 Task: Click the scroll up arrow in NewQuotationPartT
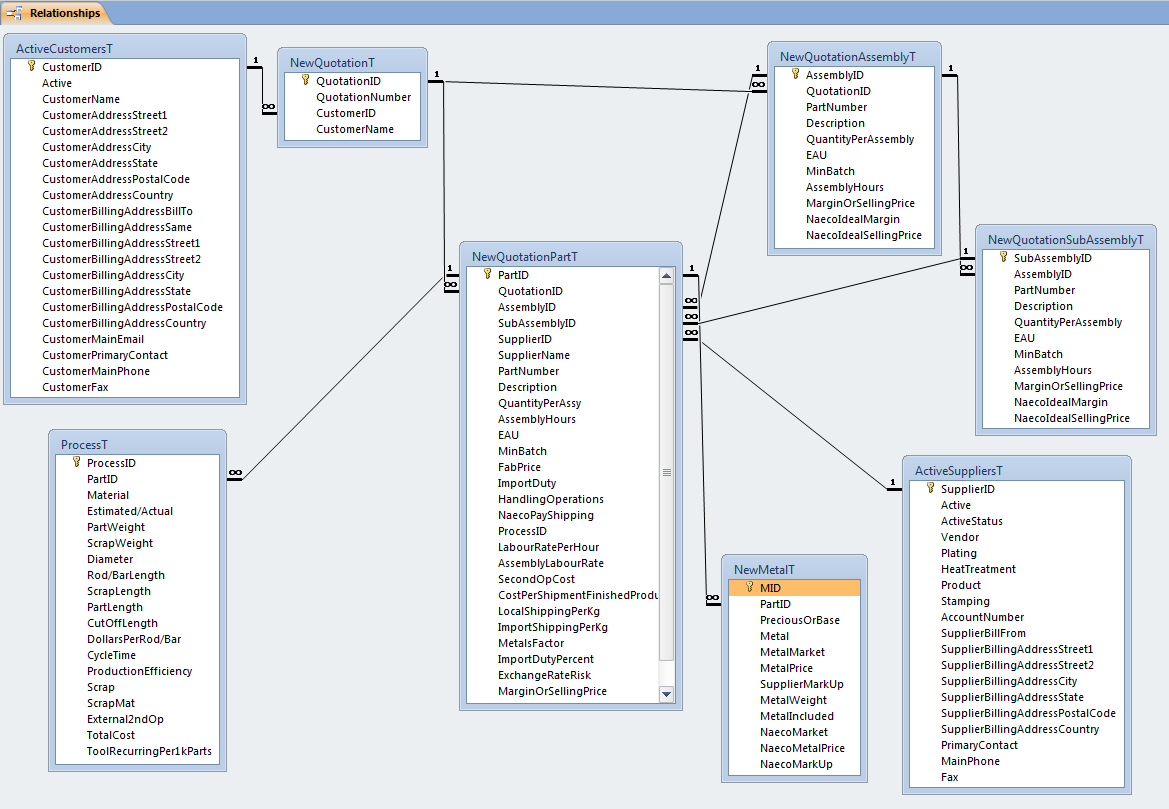point(667,276)
